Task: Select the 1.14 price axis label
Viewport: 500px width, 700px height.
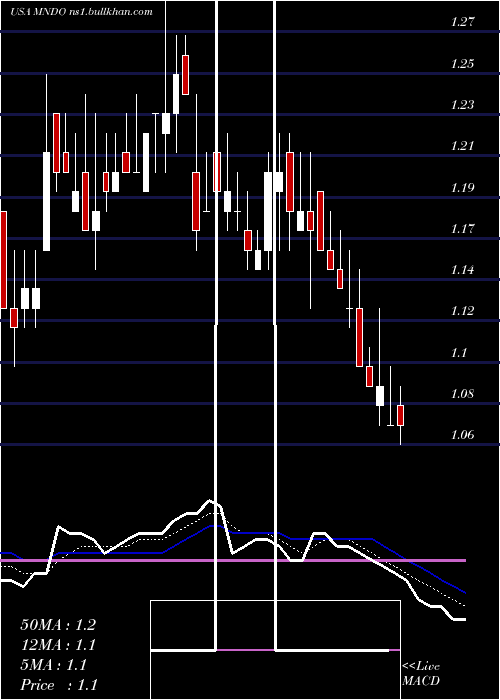Action: coord(462,270)
